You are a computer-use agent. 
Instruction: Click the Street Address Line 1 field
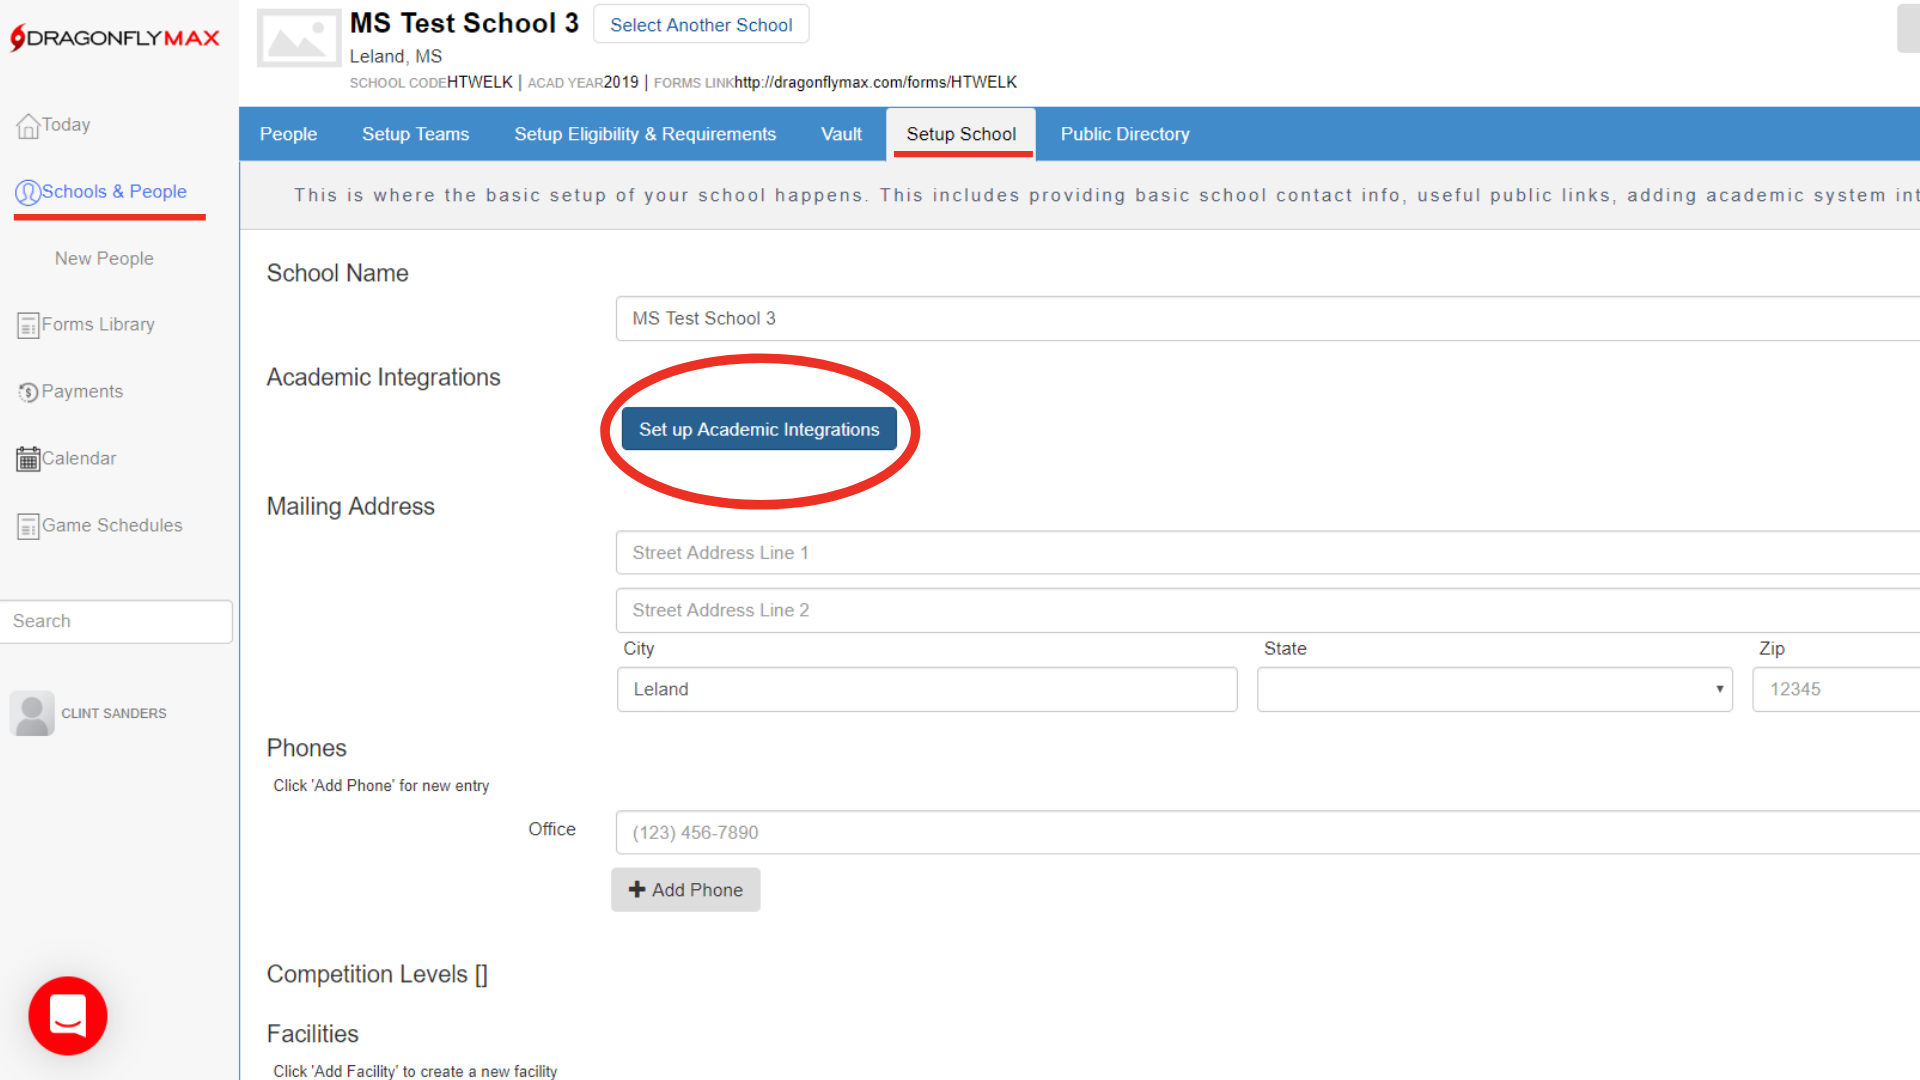[x=1260, y=553]
